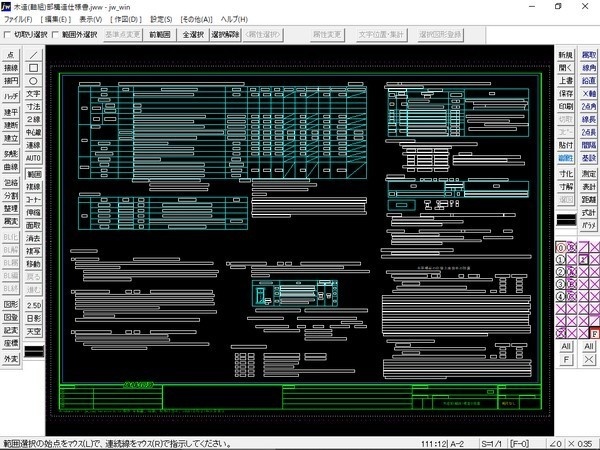Toggle layer 1 in the layer panel
Image resolution: width=600 pixels, height=450 pixels.
click(x=560, y=260)
